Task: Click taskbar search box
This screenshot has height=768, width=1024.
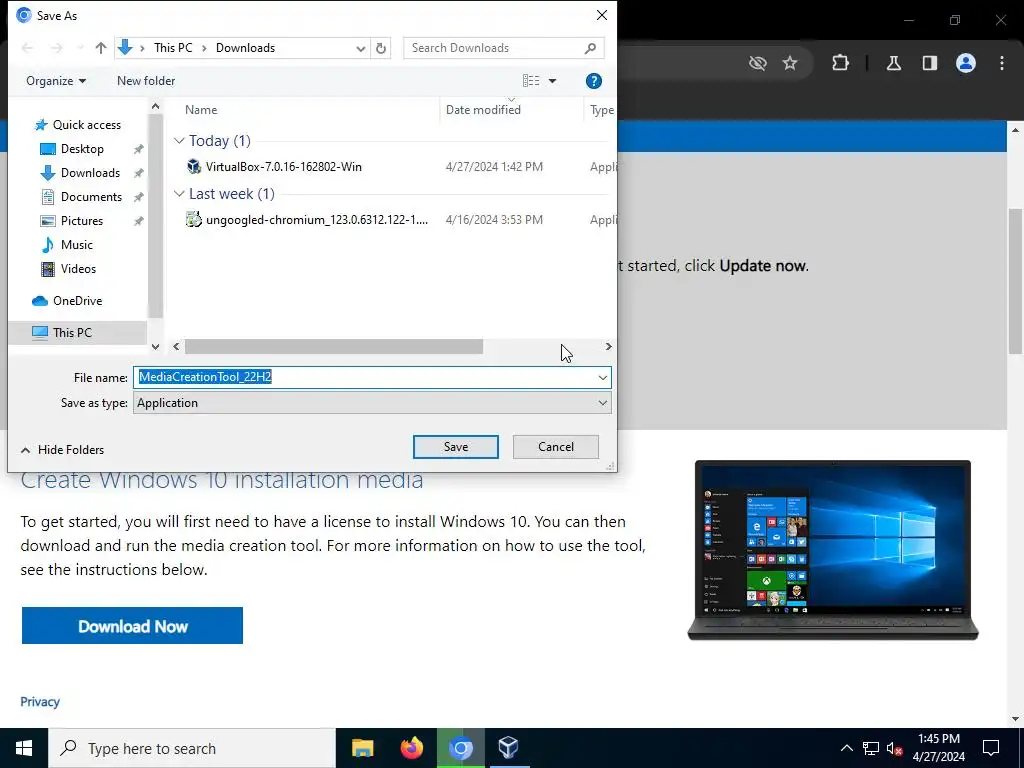Action: pyautogui.click(x=192, y=748)
